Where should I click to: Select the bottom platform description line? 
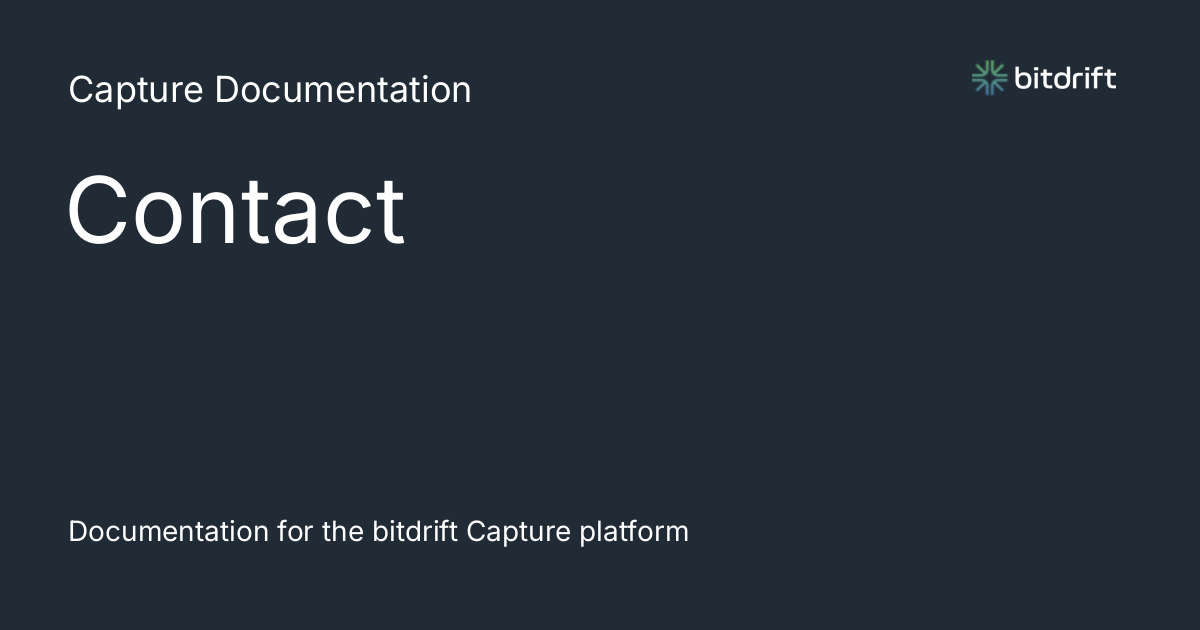pyautogui.click(x=379, y=531)
